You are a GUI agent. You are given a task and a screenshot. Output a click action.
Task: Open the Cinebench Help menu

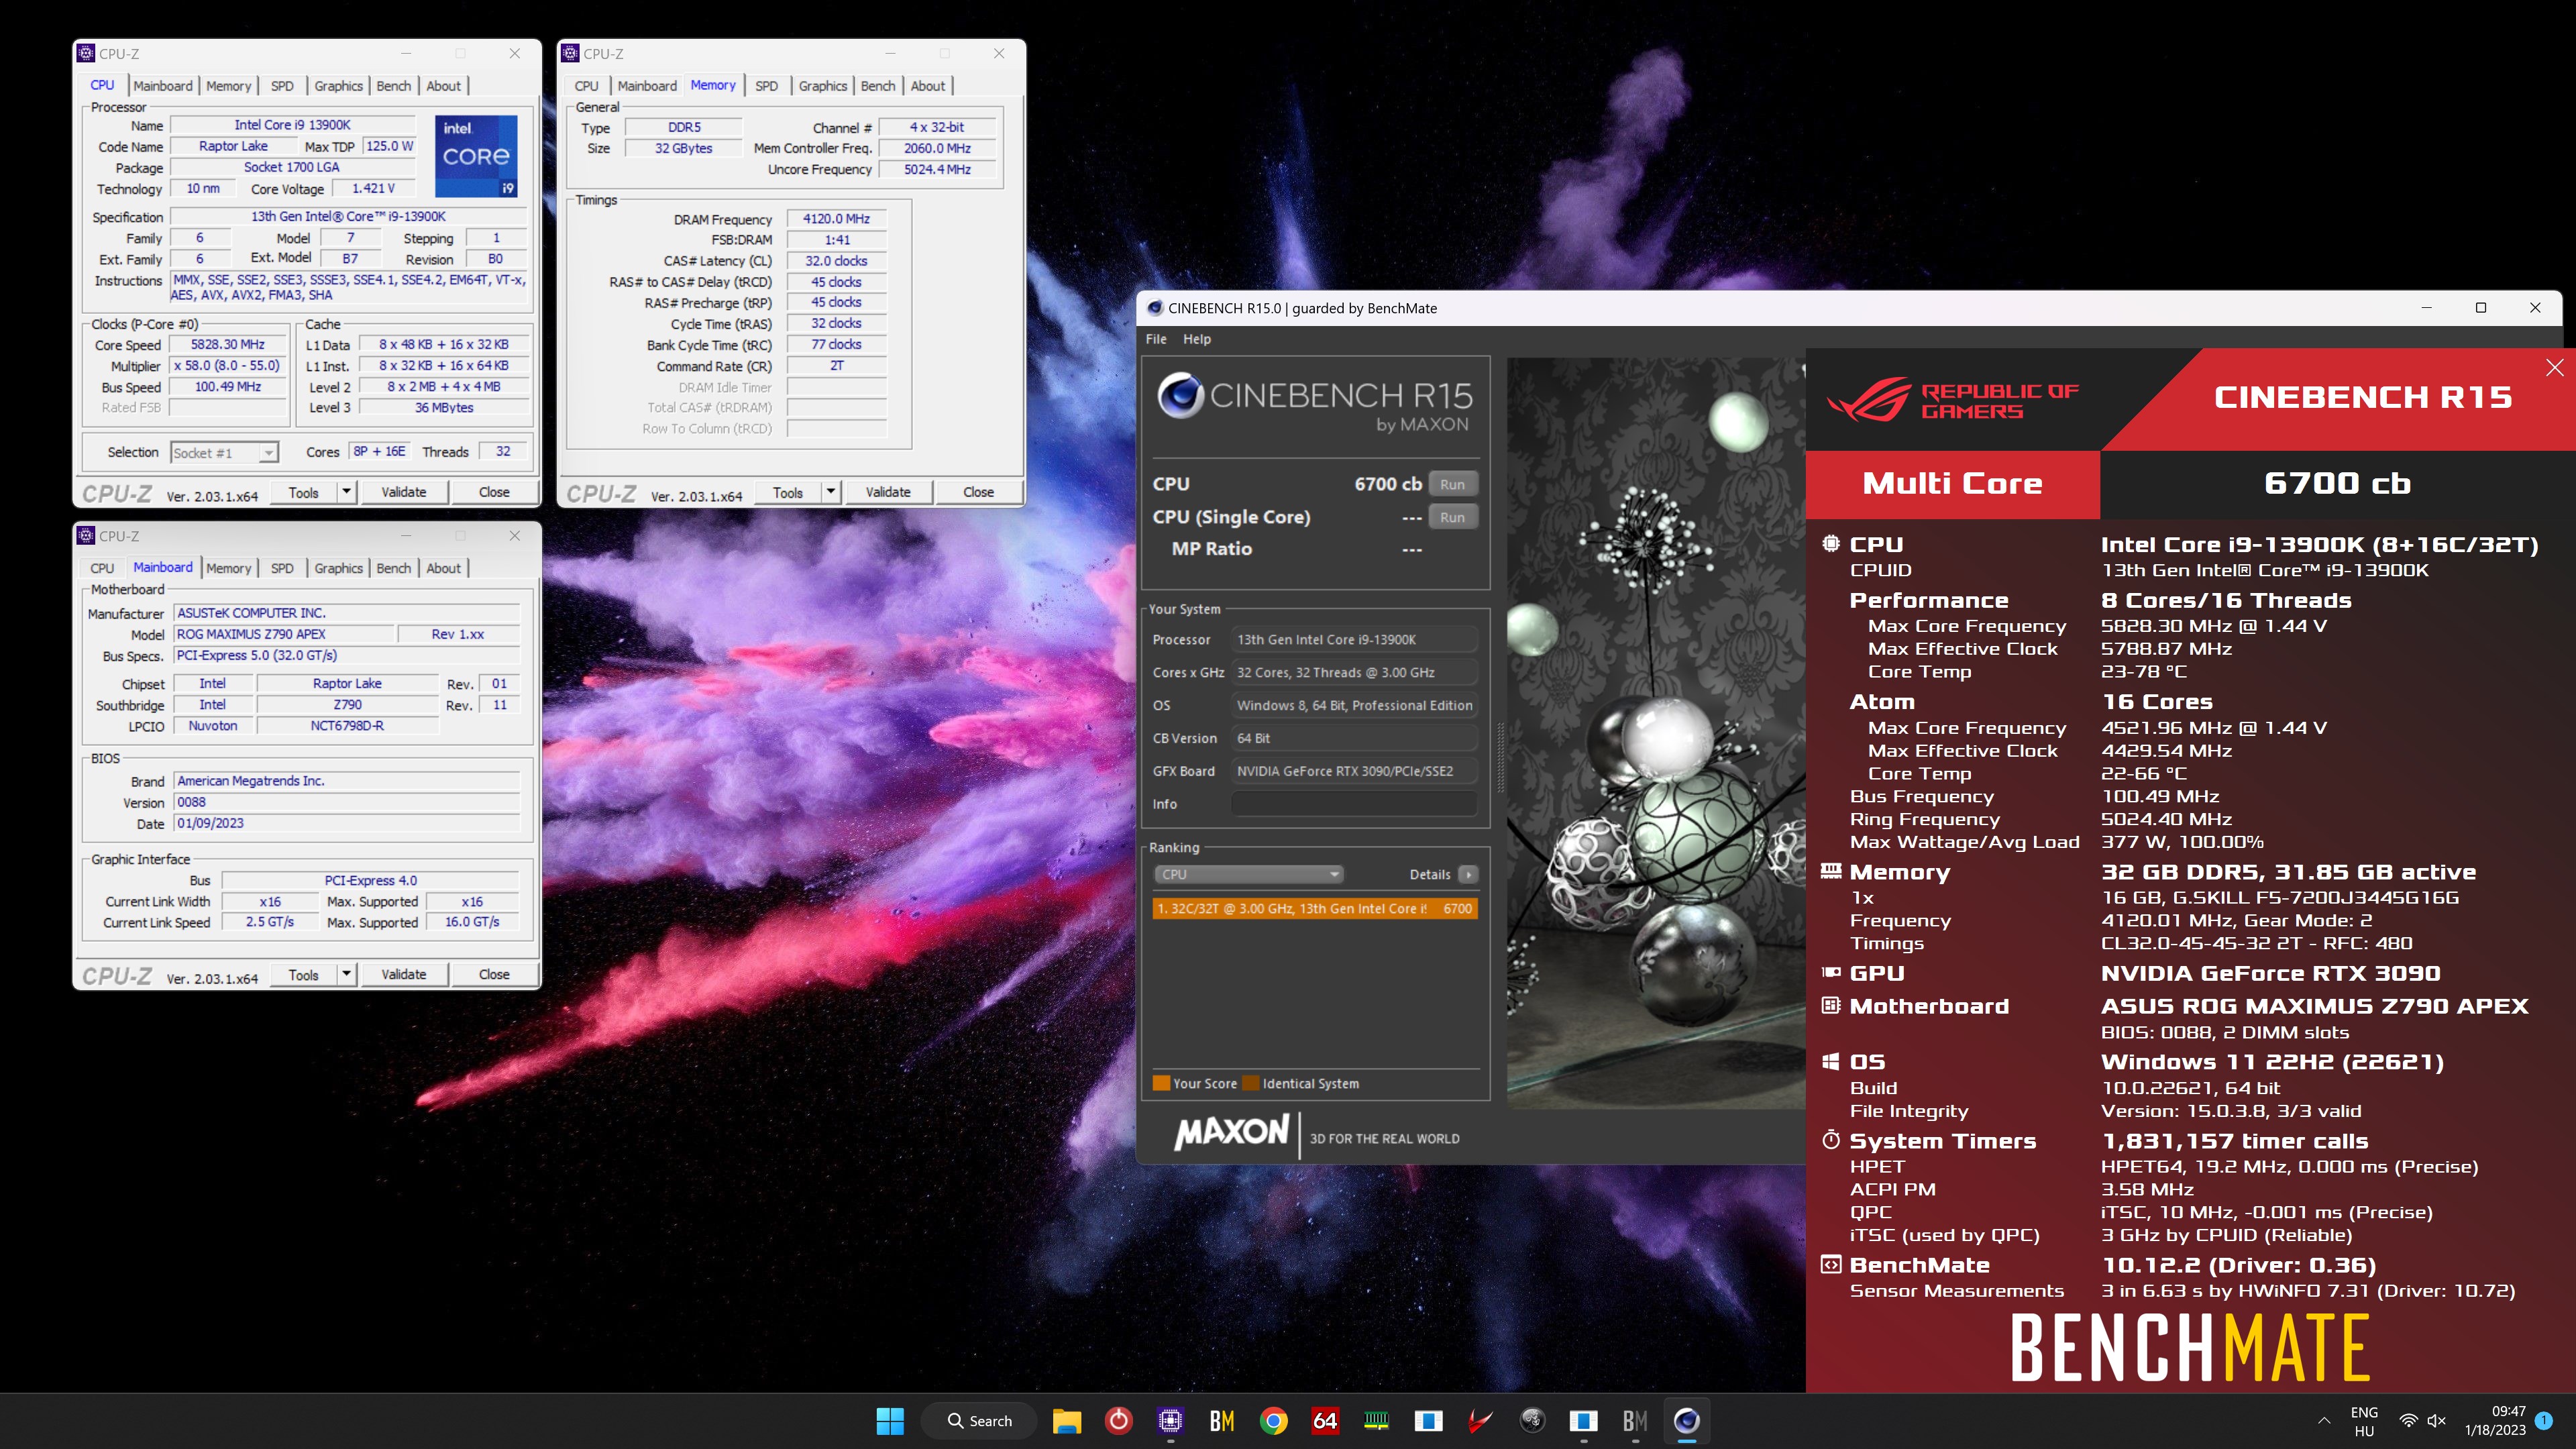[x=1197, y=339]
